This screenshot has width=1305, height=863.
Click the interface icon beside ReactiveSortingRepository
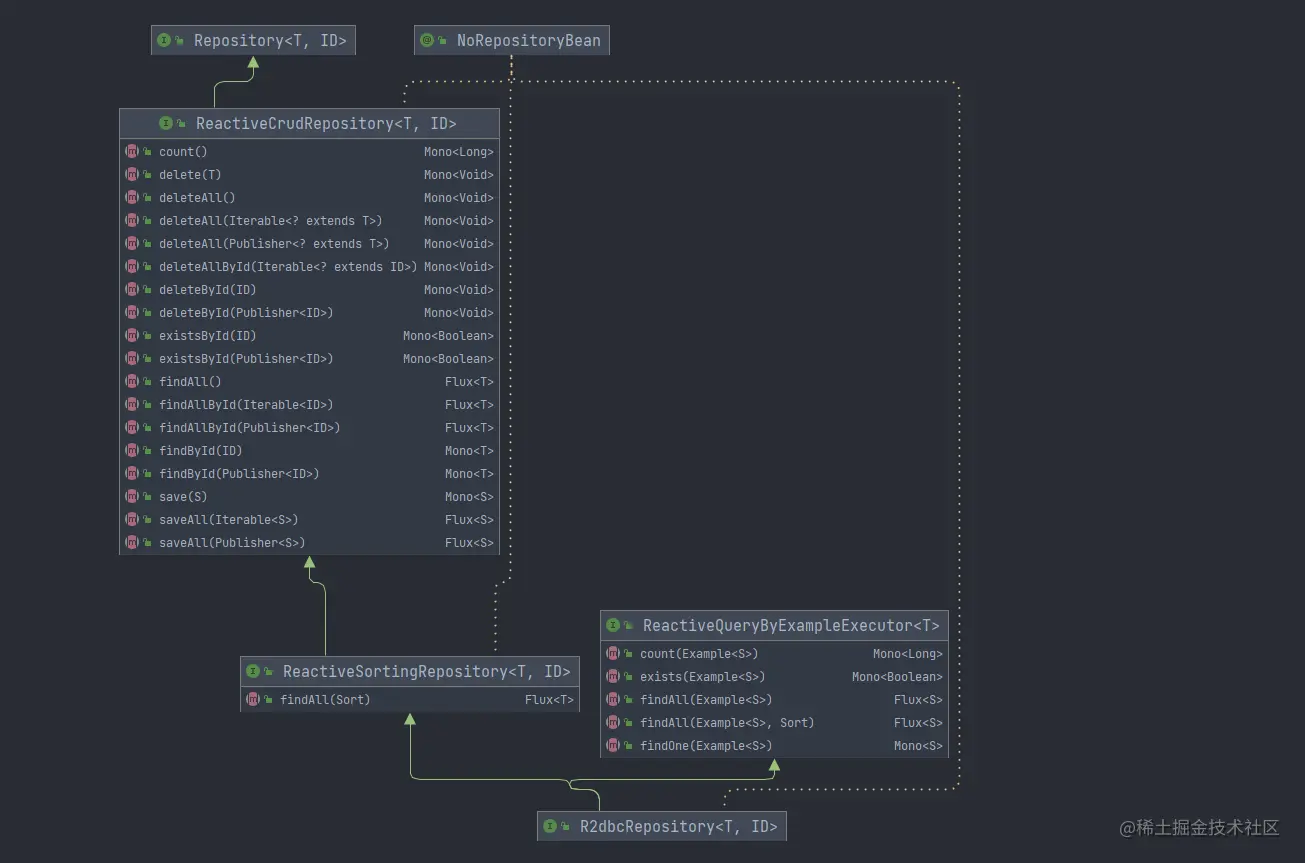tap(253, 671)
